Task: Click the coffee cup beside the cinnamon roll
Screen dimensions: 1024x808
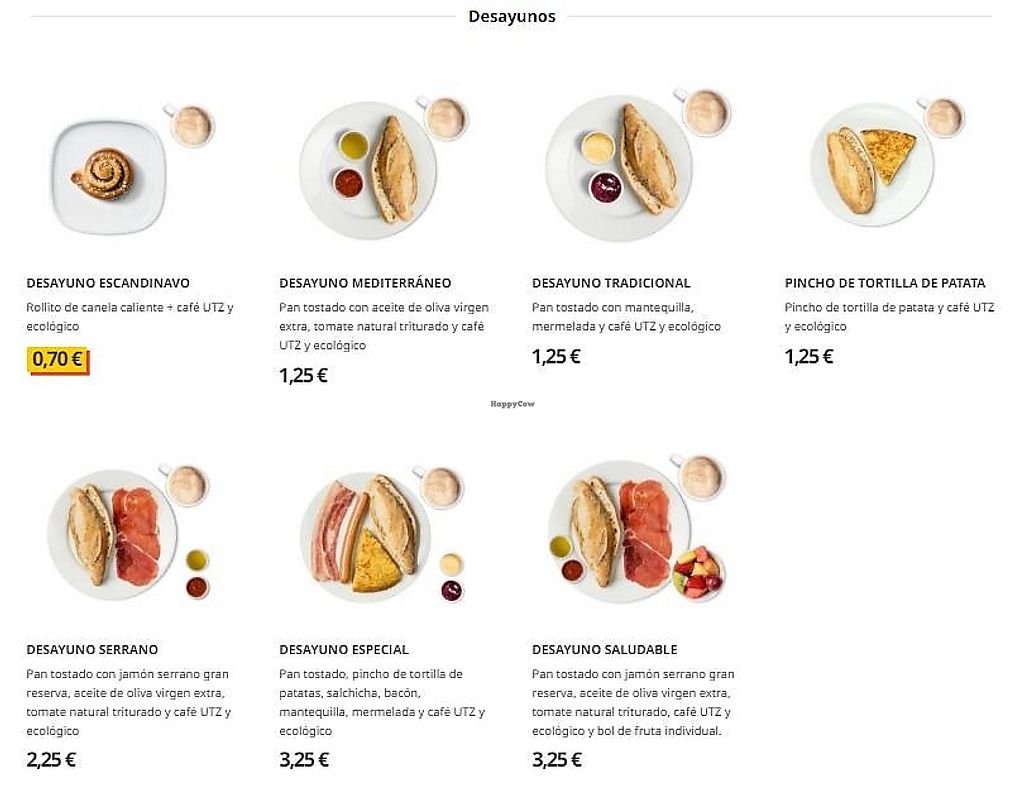Action: (190, 125)
